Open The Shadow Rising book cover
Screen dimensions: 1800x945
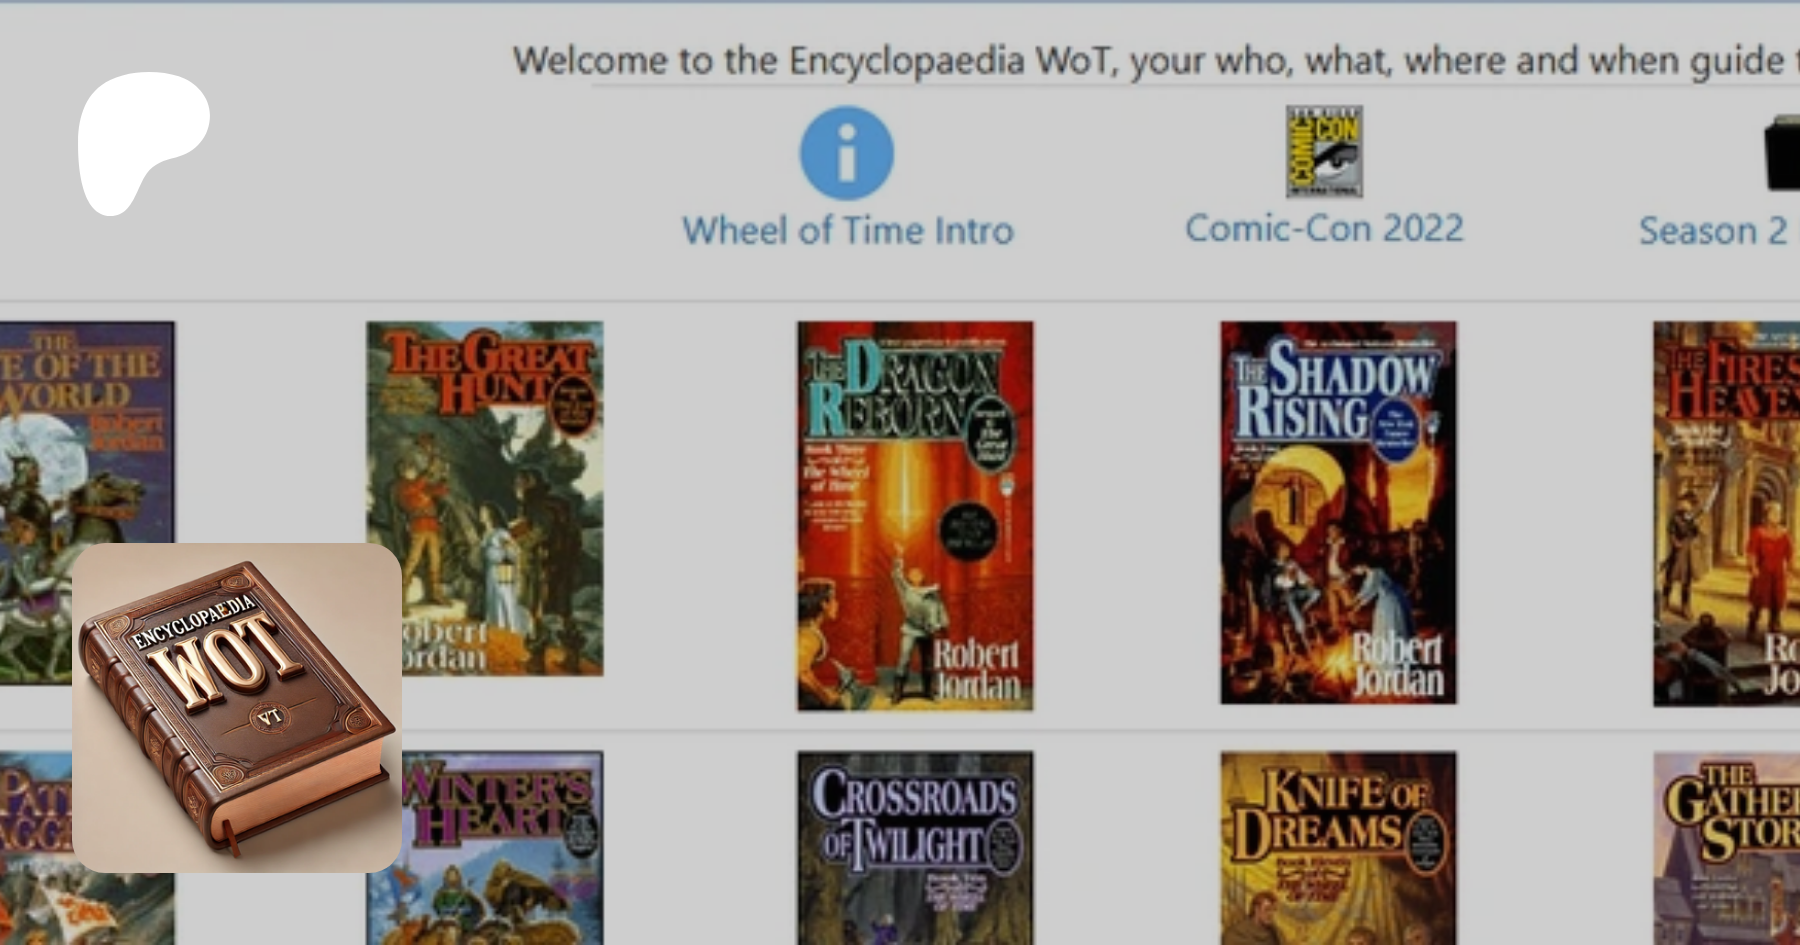[1338, 513]
